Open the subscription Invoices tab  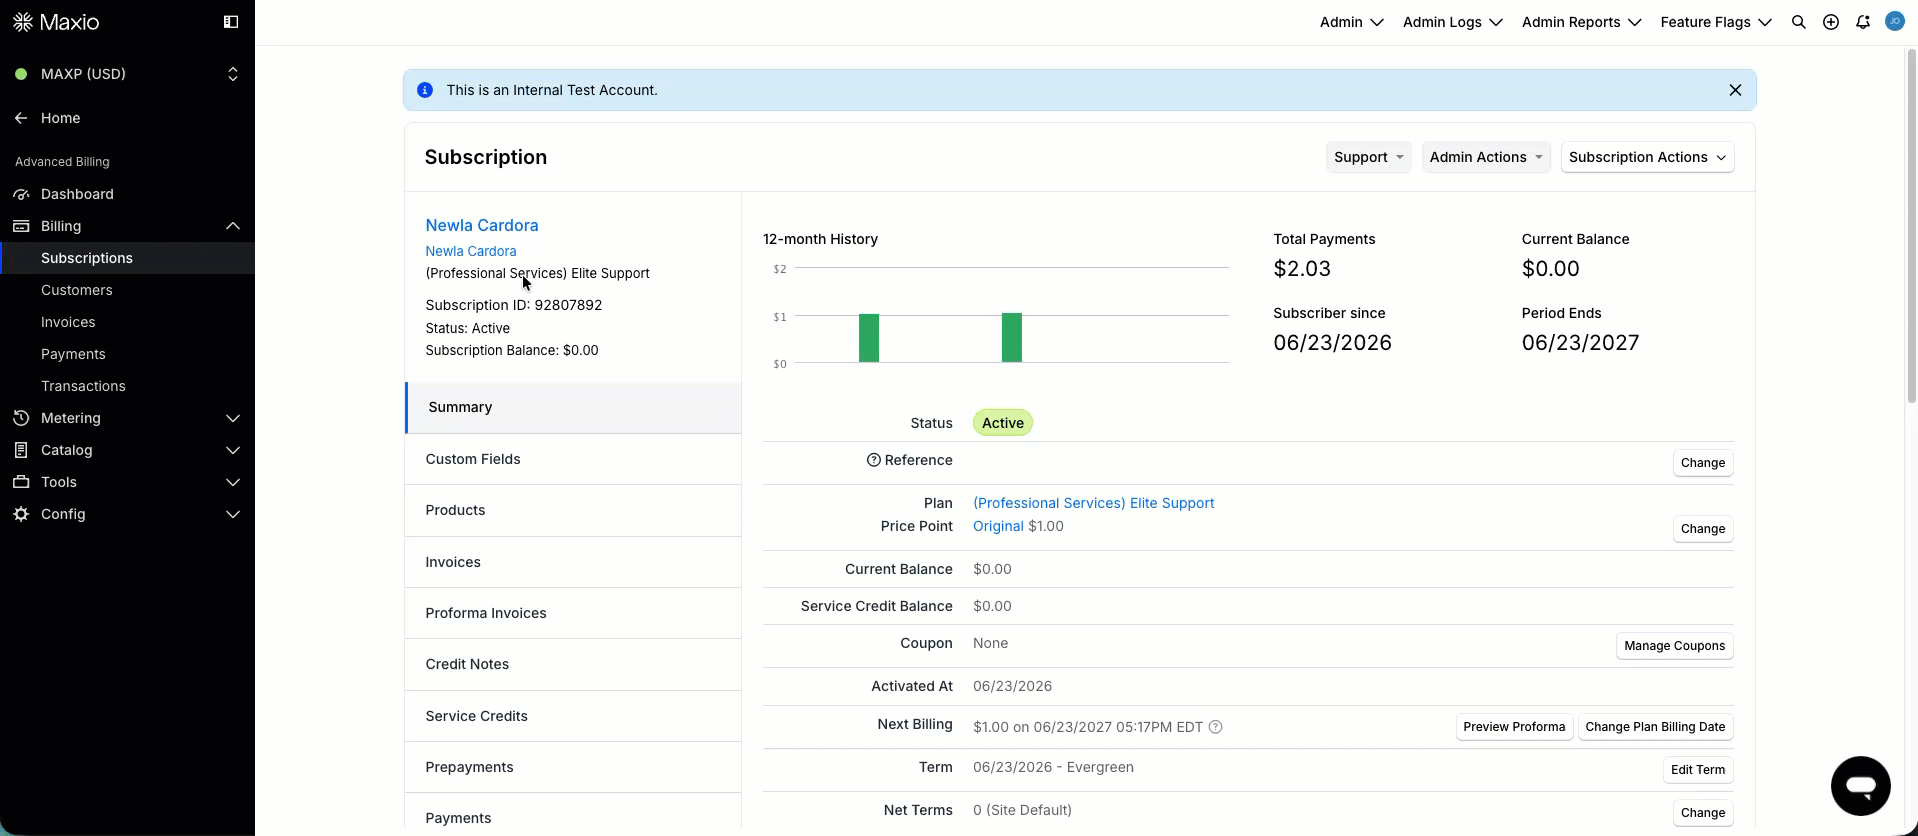[573, 562]
